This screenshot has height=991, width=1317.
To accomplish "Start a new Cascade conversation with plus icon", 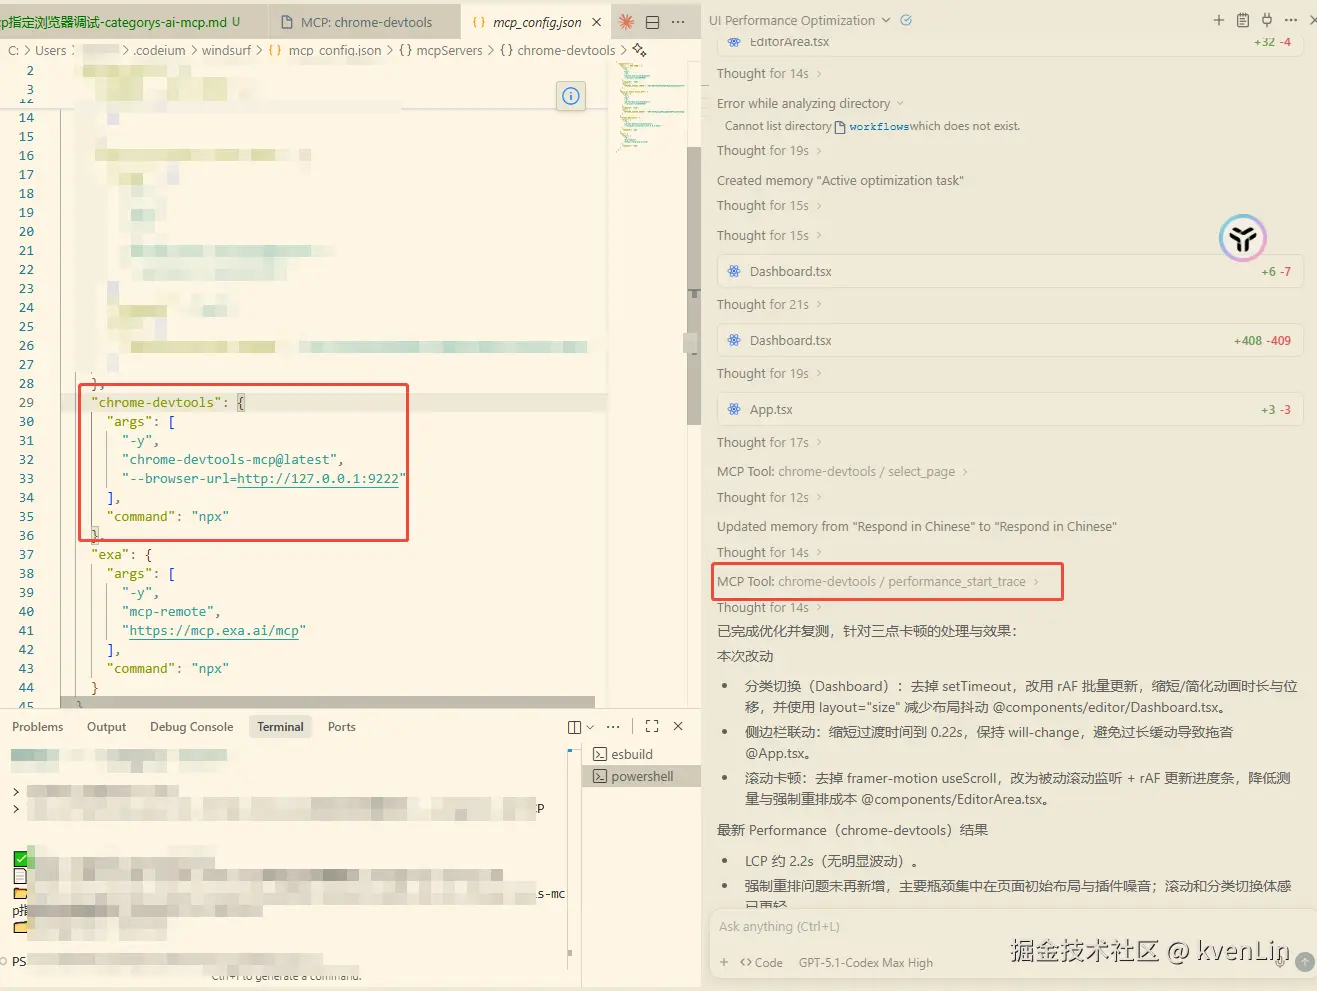I will pos(1218,20).
